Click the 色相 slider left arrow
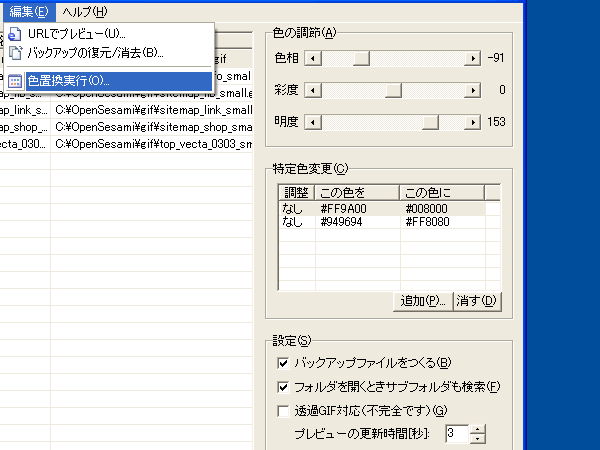This screenshot has height=450, width=600. coord(313,59)
